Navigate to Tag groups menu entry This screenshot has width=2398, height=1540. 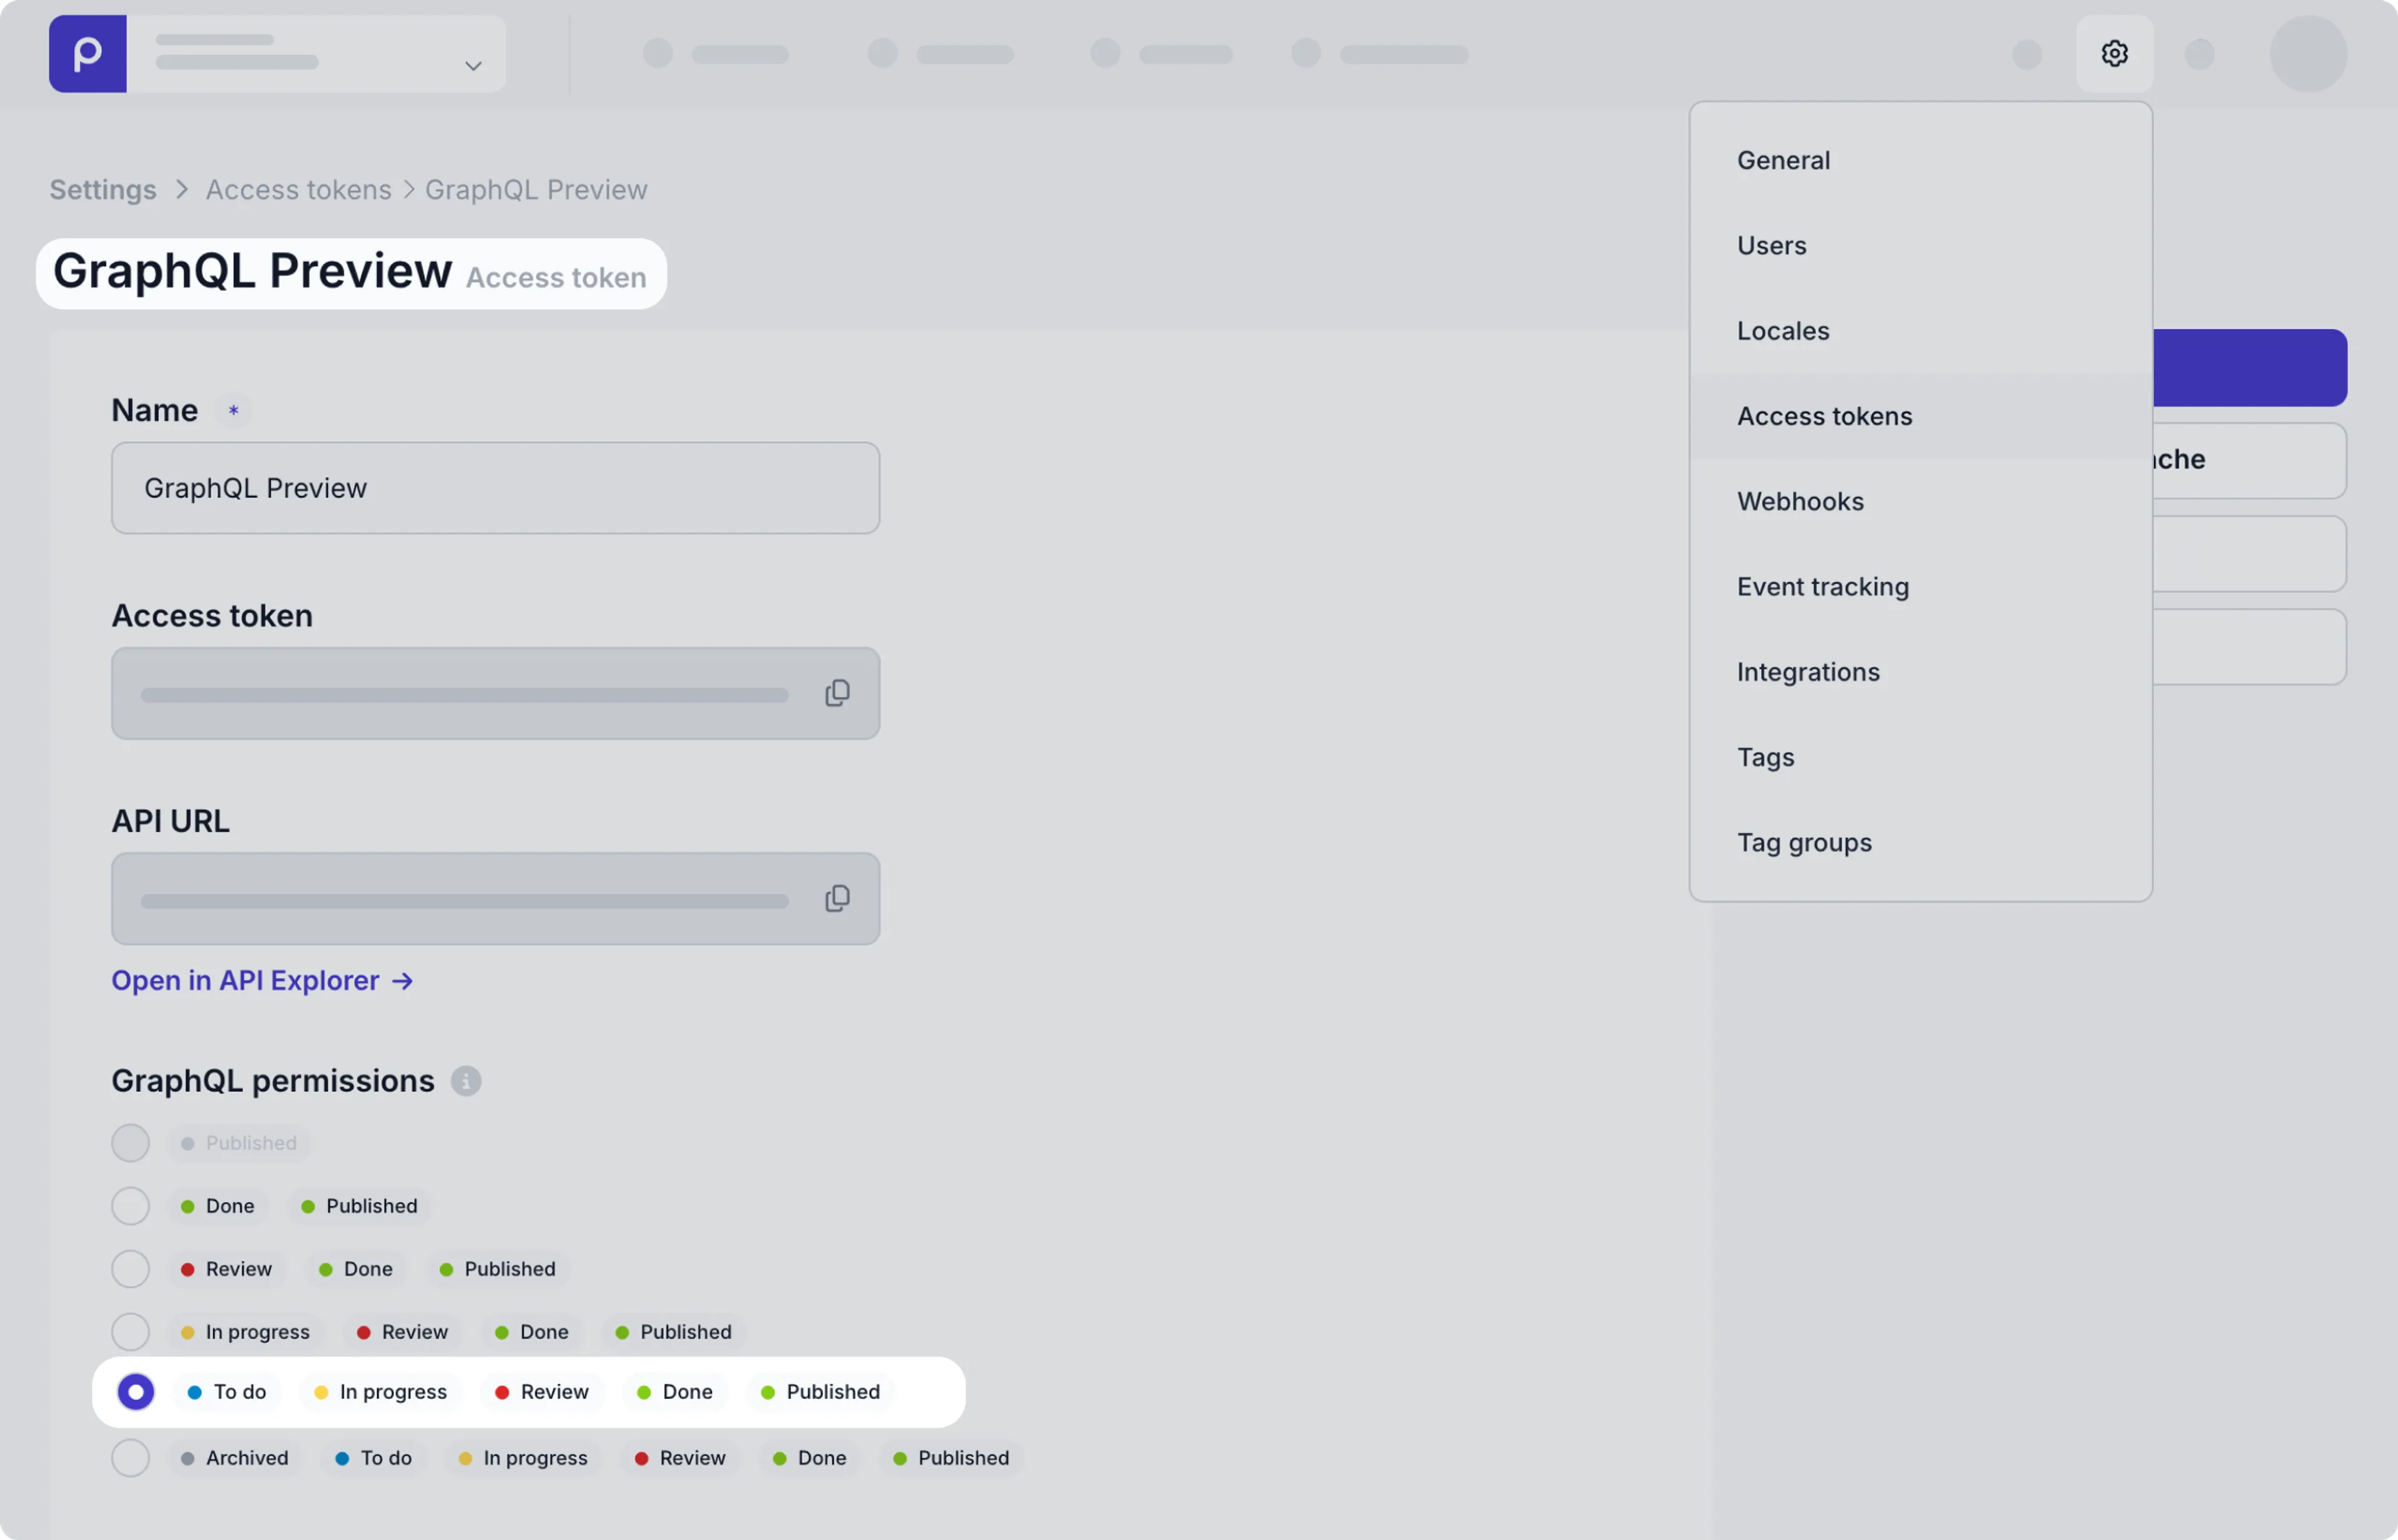point(1804,841)
